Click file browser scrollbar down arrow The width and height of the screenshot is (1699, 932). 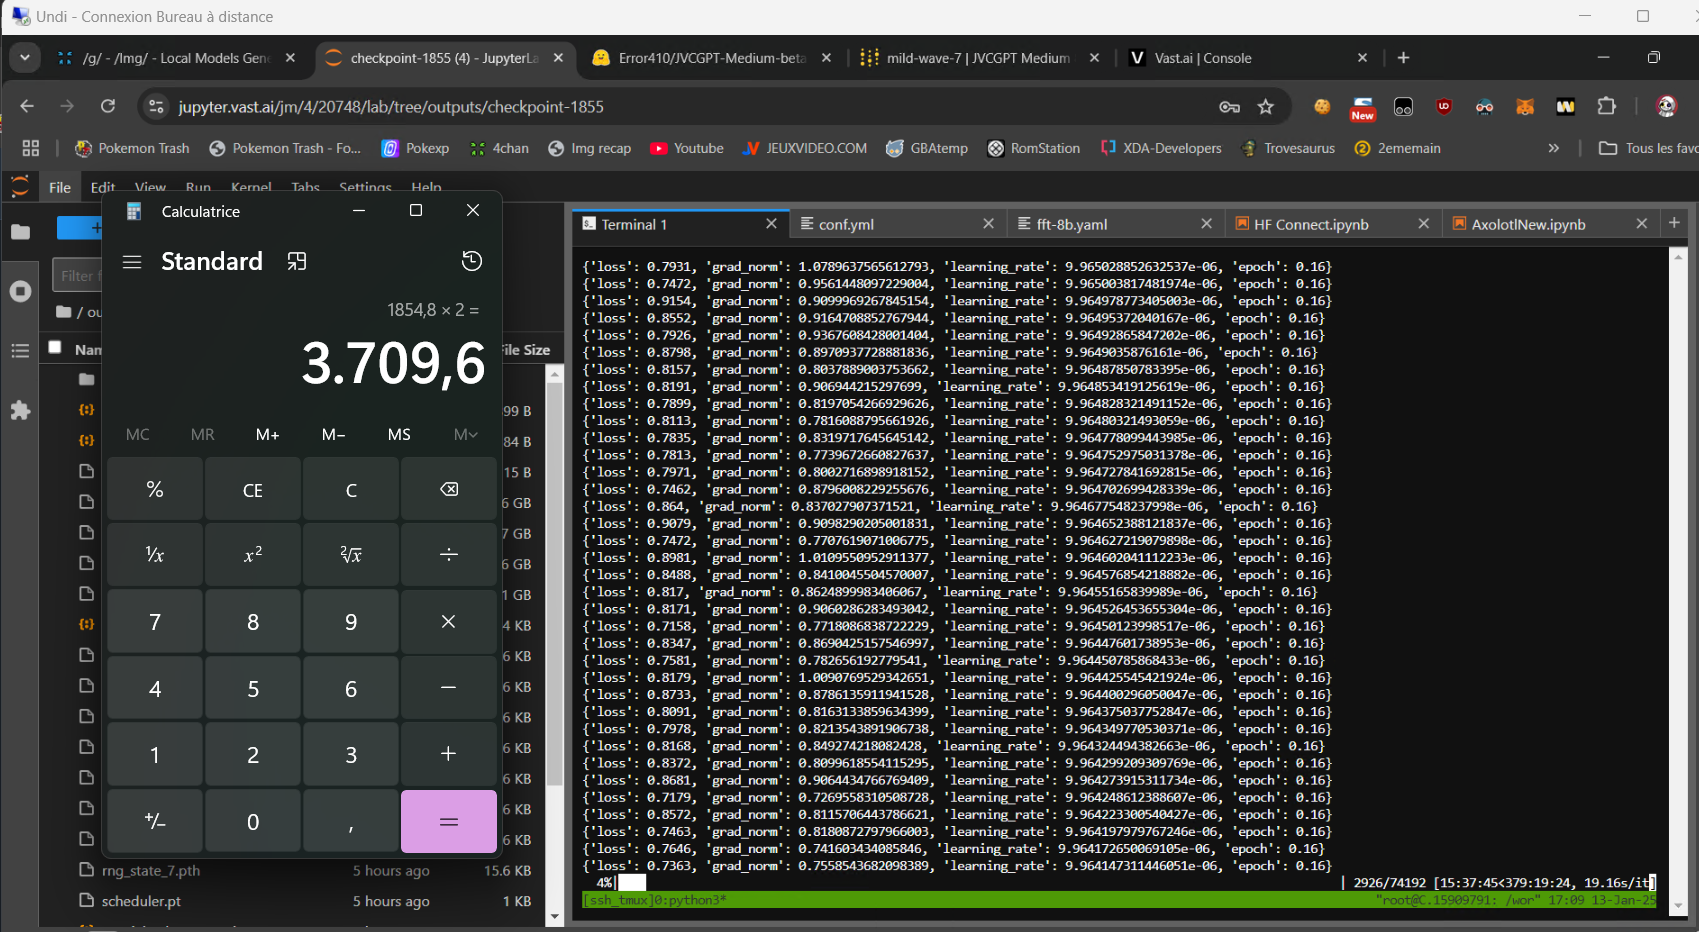[555, 917]
